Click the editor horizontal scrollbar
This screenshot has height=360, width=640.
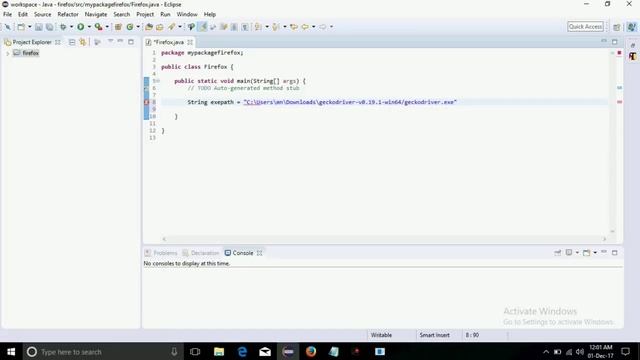(384, 239)
